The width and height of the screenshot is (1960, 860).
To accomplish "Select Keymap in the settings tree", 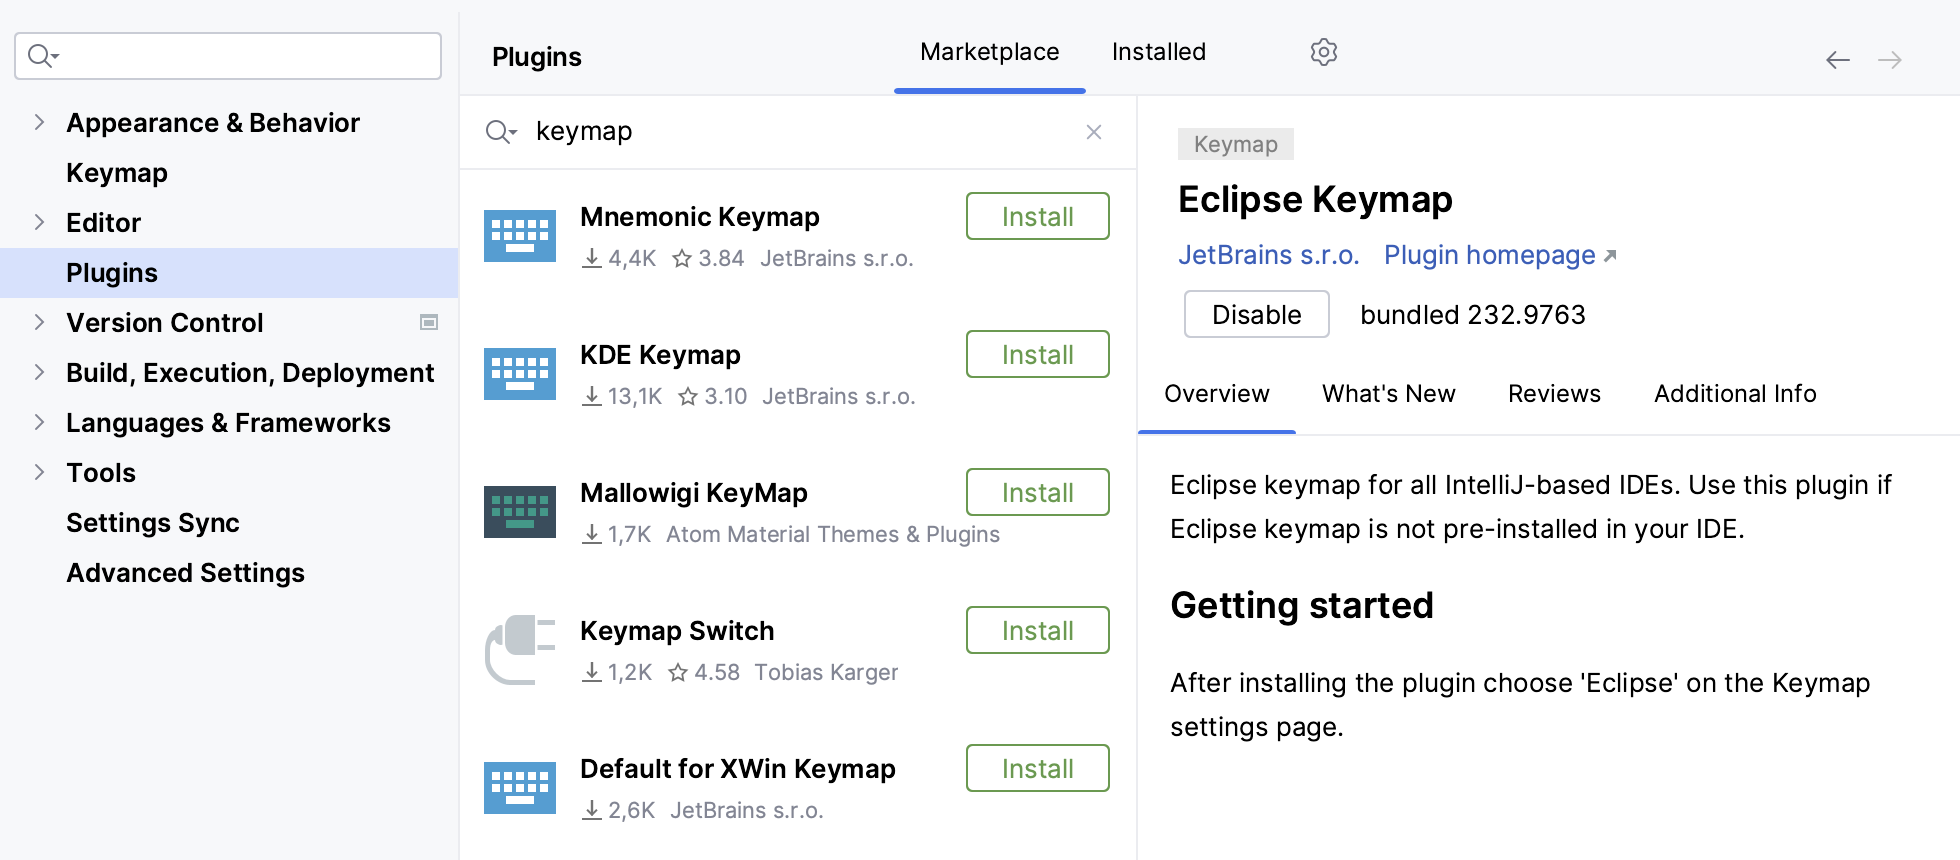I will coord(117,172).
